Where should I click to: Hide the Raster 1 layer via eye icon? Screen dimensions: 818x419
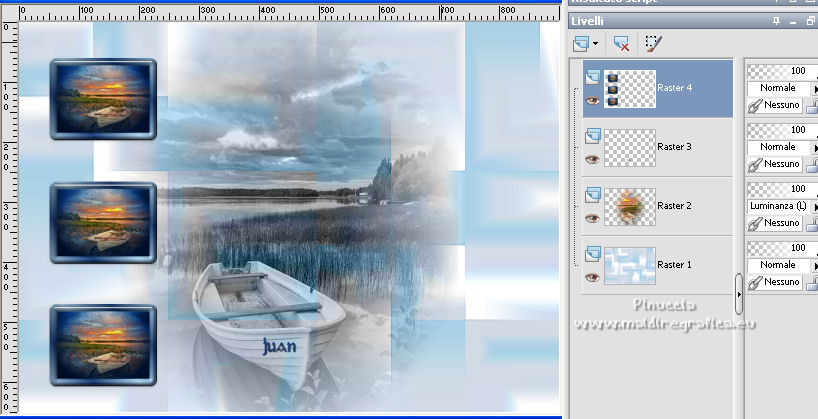(x=592, y=278)
